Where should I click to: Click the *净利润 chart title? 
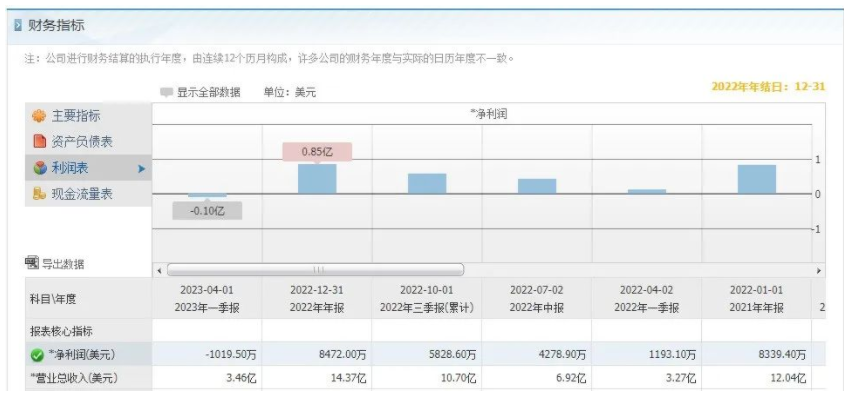click(488, 114)
